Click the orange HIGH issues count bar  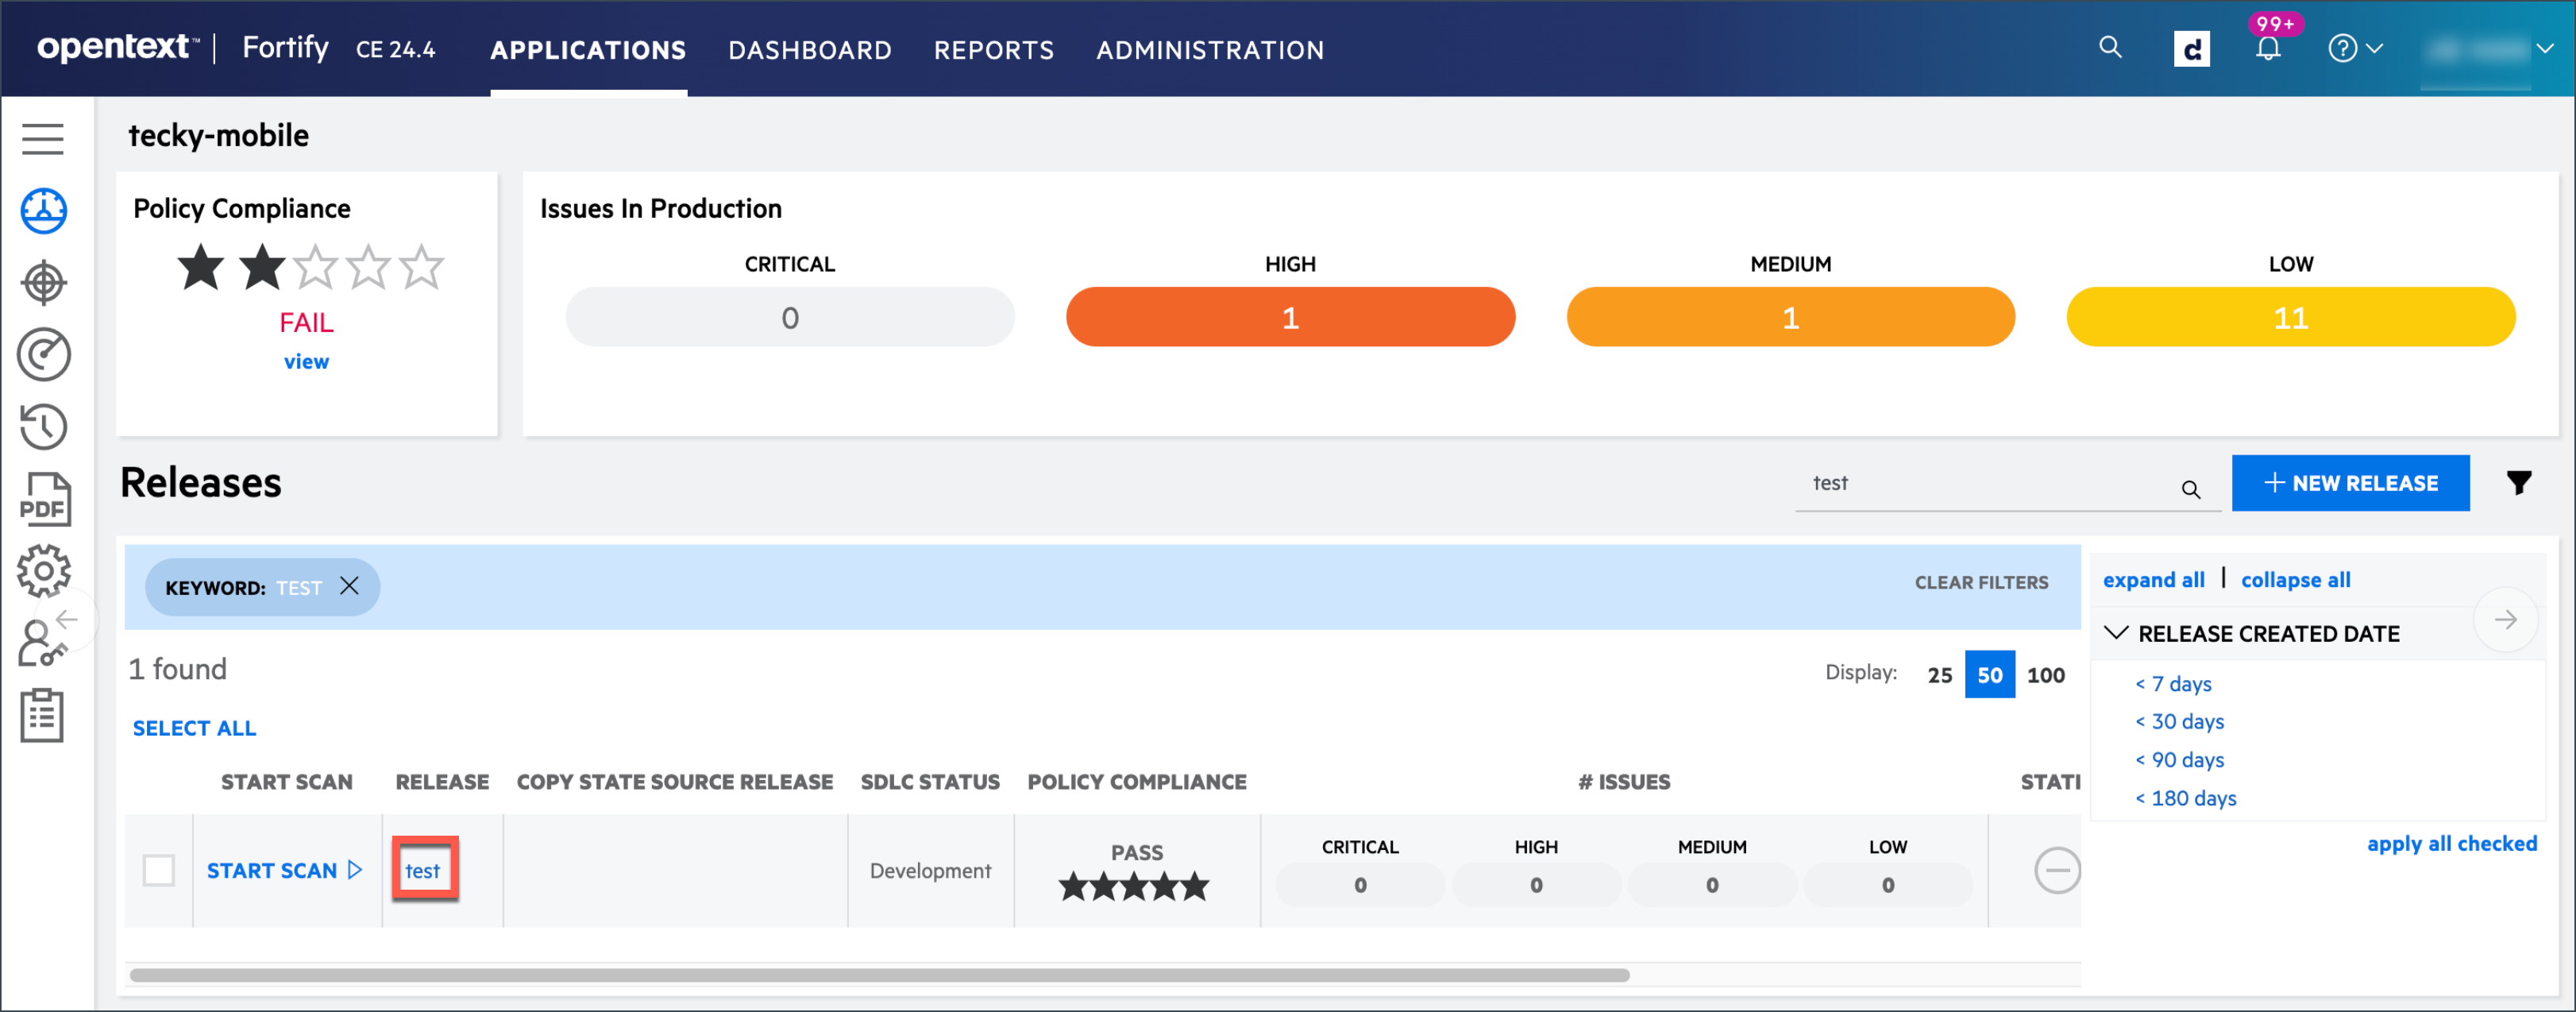pyautogui.click(x=1289, y=318)
